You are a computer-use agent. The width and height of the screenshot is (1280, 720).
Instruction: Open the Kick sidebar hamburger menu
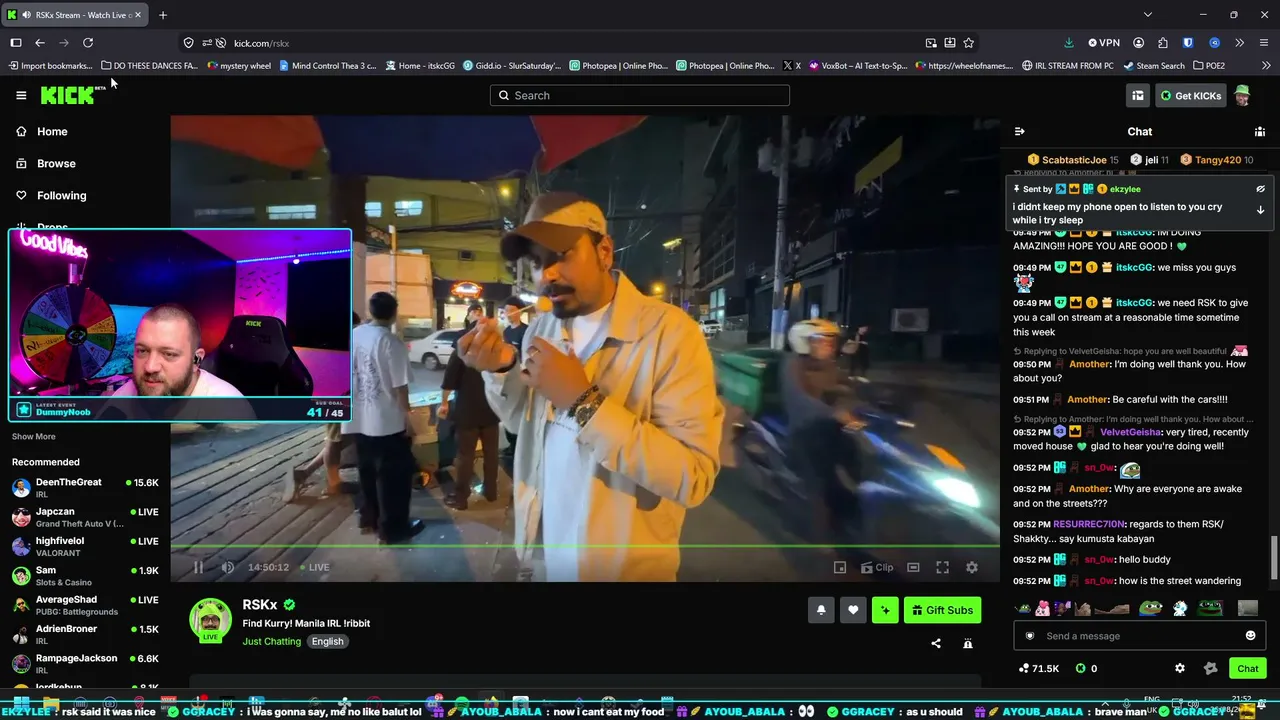21,95
